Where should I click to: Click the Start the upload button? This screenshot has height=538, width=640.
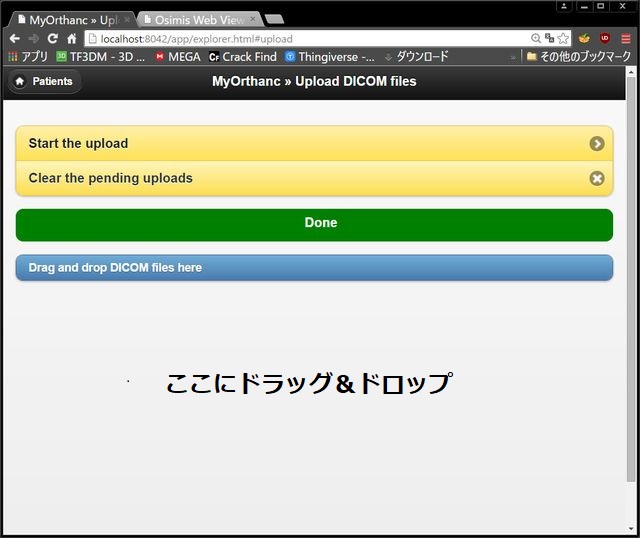coord(314,144)
